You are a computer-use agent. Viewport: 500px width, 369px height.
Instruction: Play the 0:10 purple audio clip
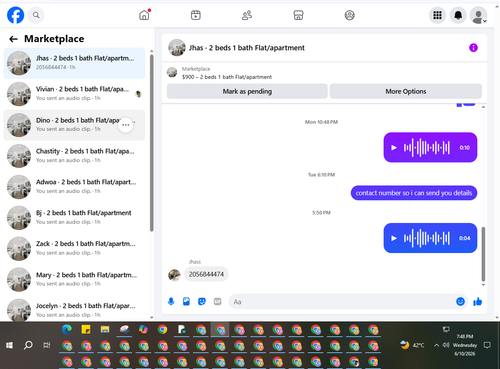pyautogui.click(x=394, y=147)
